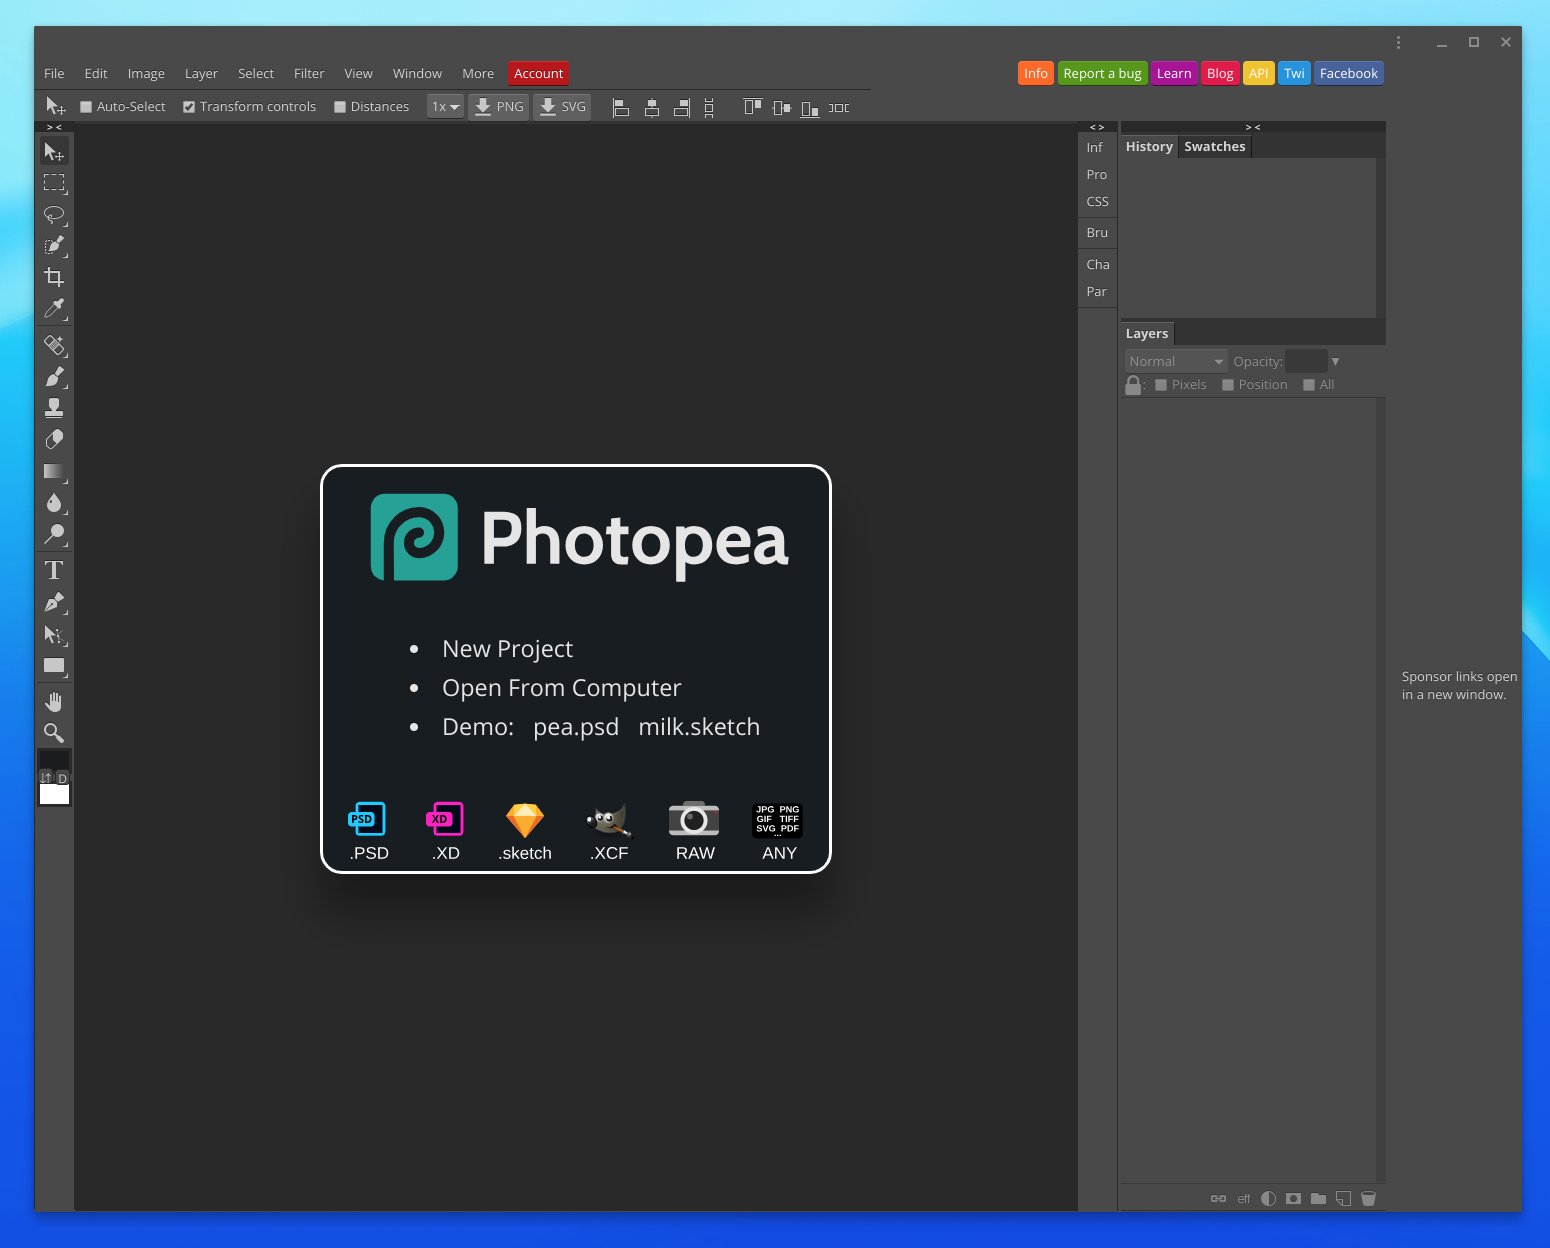Click the link layers chain icon
The width and height of the screenshot is (1550, 1248).
click(x=1218, y=1198)
